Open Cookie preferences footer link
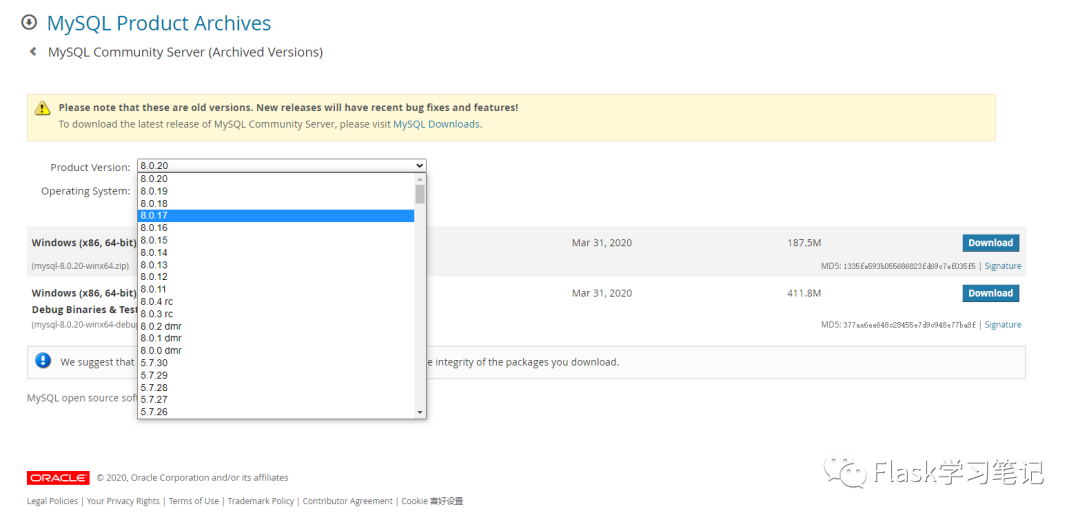The width and height of the screenshot is (1080, 520). (433, 501)
